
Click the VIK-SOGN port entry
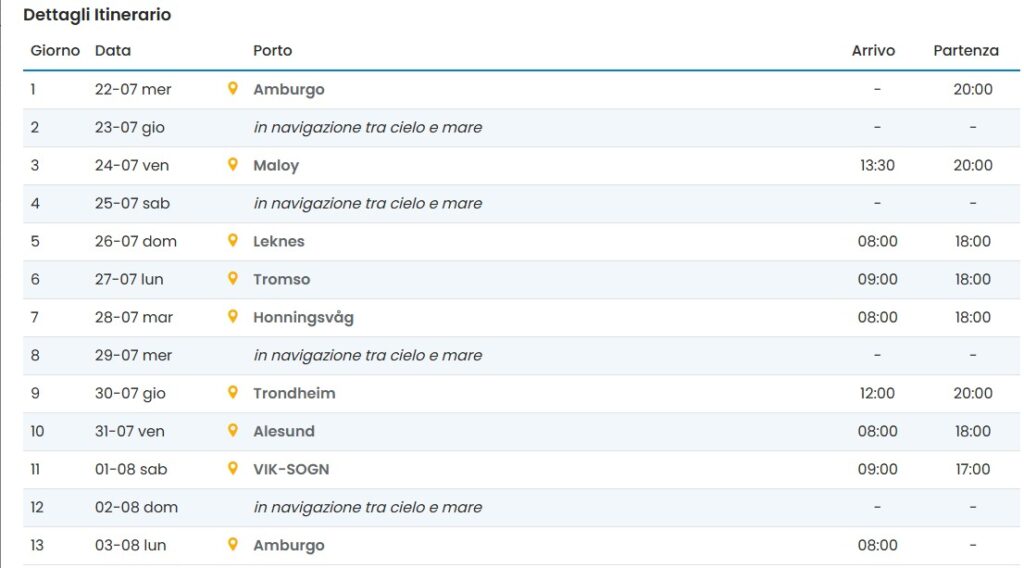(x=291, y=469)
